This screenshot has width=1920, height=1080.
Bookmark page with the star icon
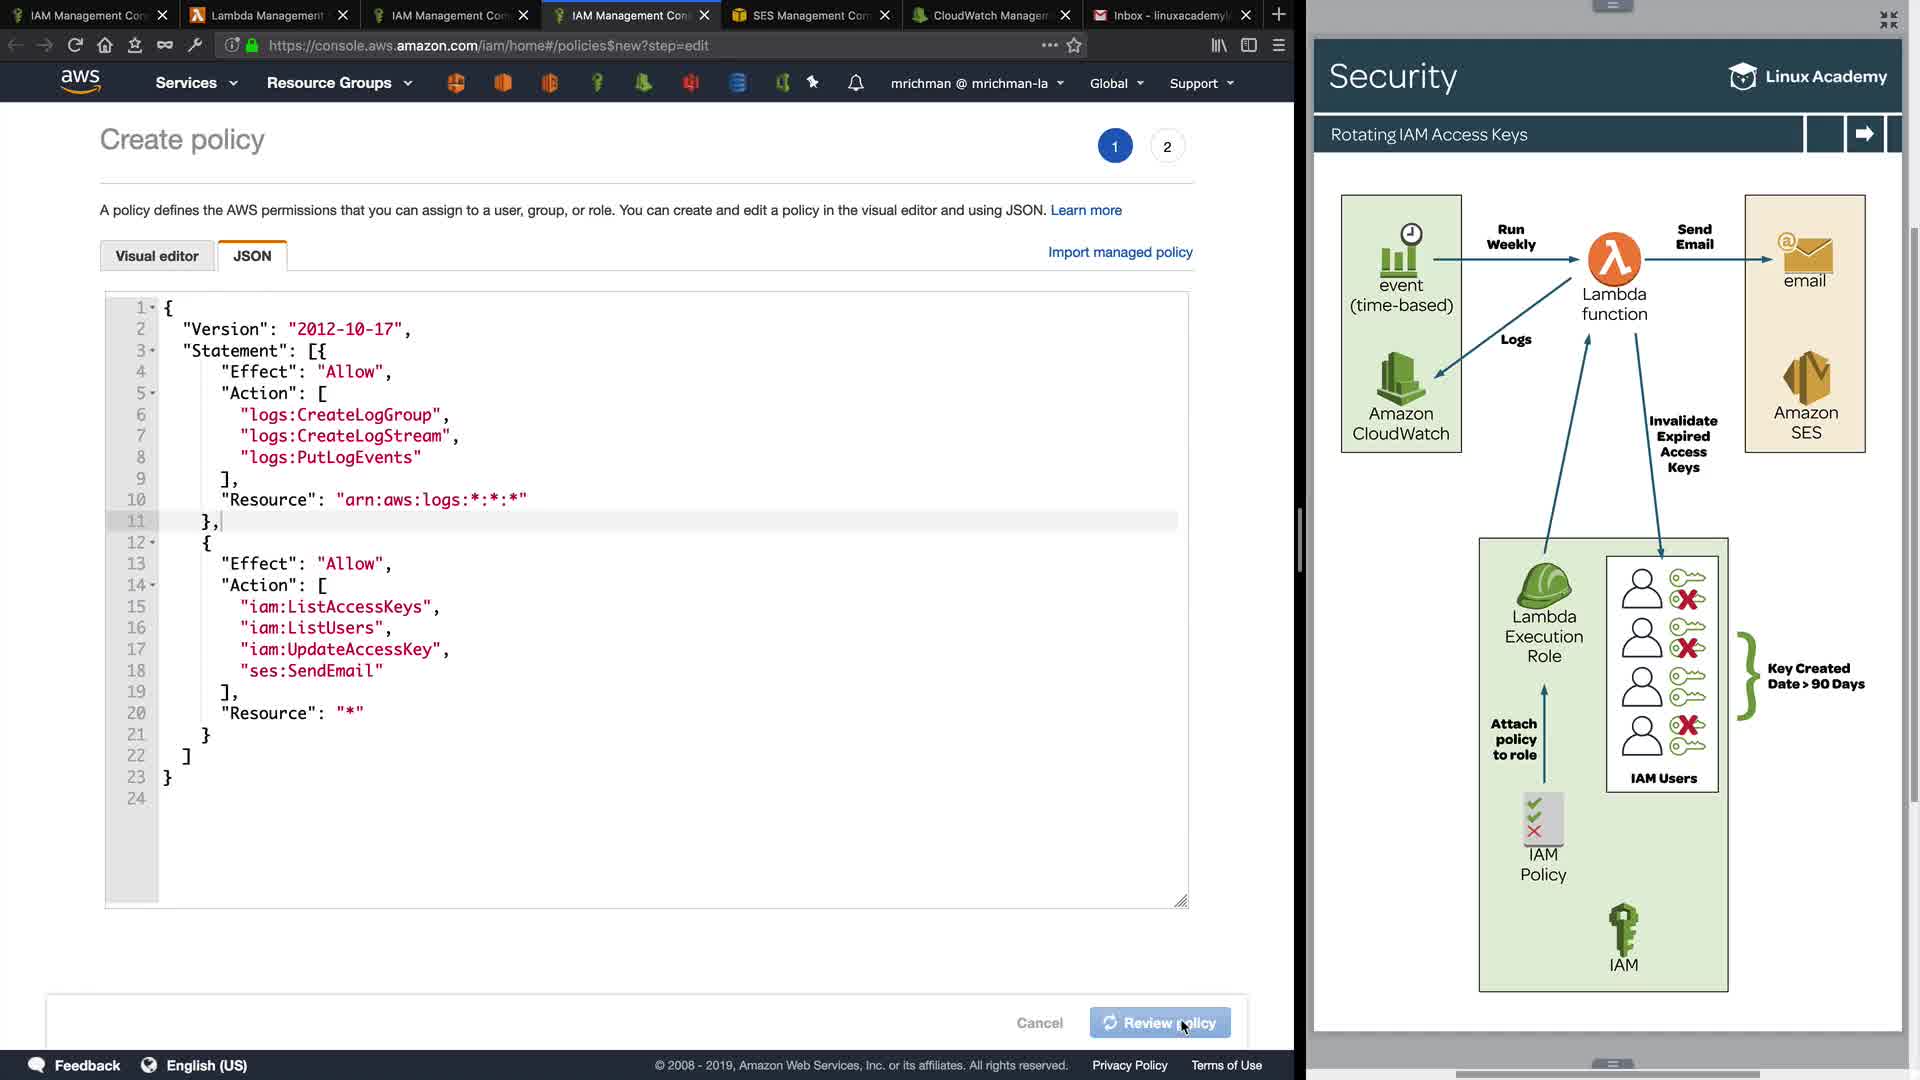click(1074, 45)
